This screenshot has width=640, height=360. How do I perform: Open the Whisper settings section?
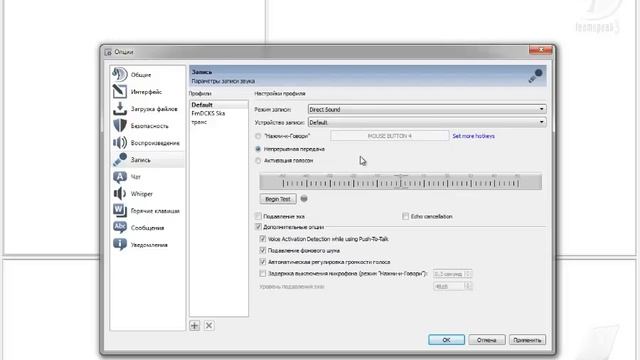click(147, 194)
